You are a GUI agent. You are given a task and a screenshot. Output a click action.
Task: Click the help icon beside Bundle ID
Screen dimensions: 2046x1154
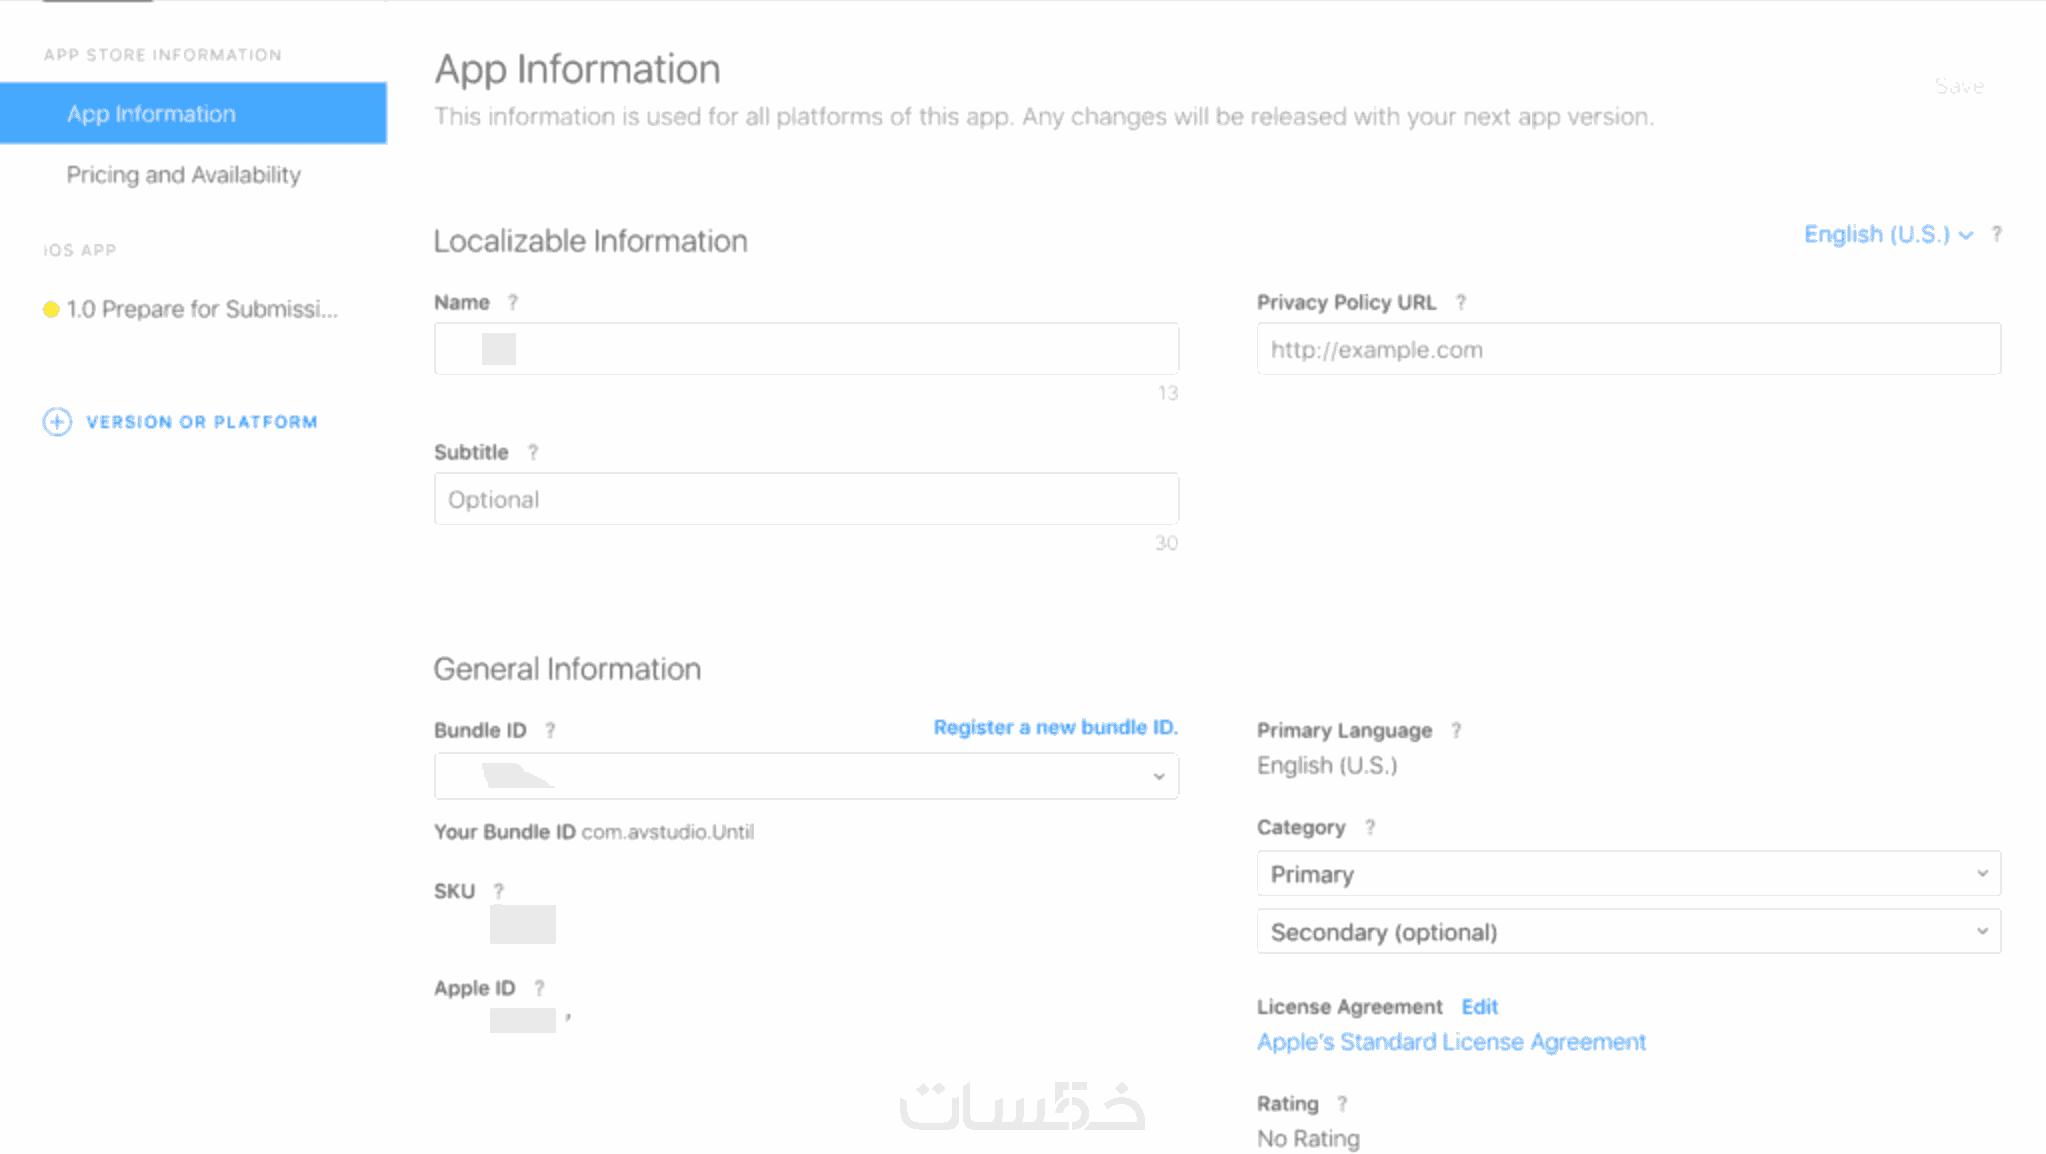tap(550, 730)
